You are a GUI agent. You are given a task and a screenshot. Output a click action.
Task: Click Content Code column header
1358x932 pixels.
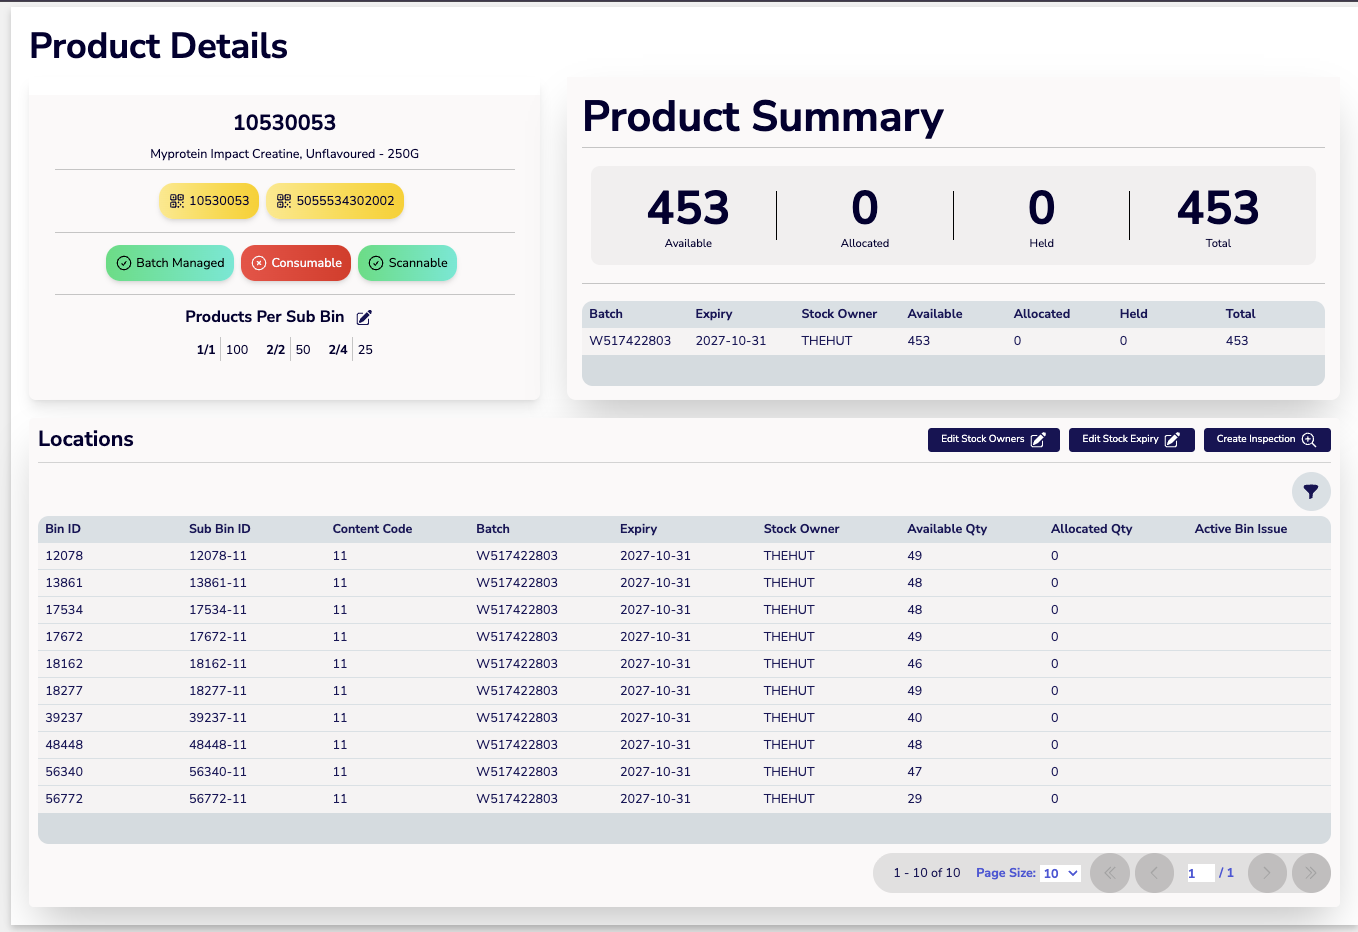tap(372, 529)
